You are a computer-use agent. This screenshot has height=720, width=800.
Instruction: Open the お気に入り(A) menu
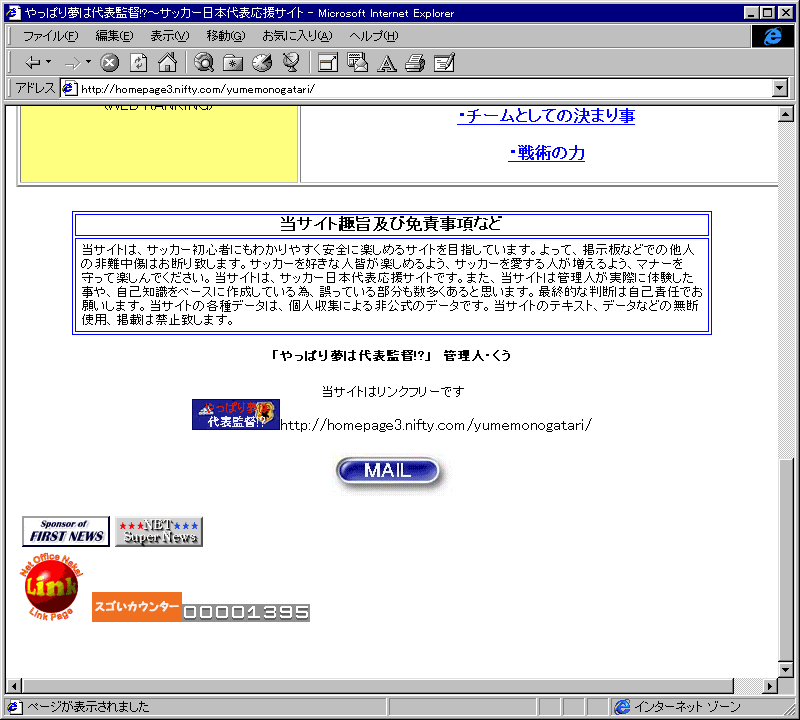(297, 36)
